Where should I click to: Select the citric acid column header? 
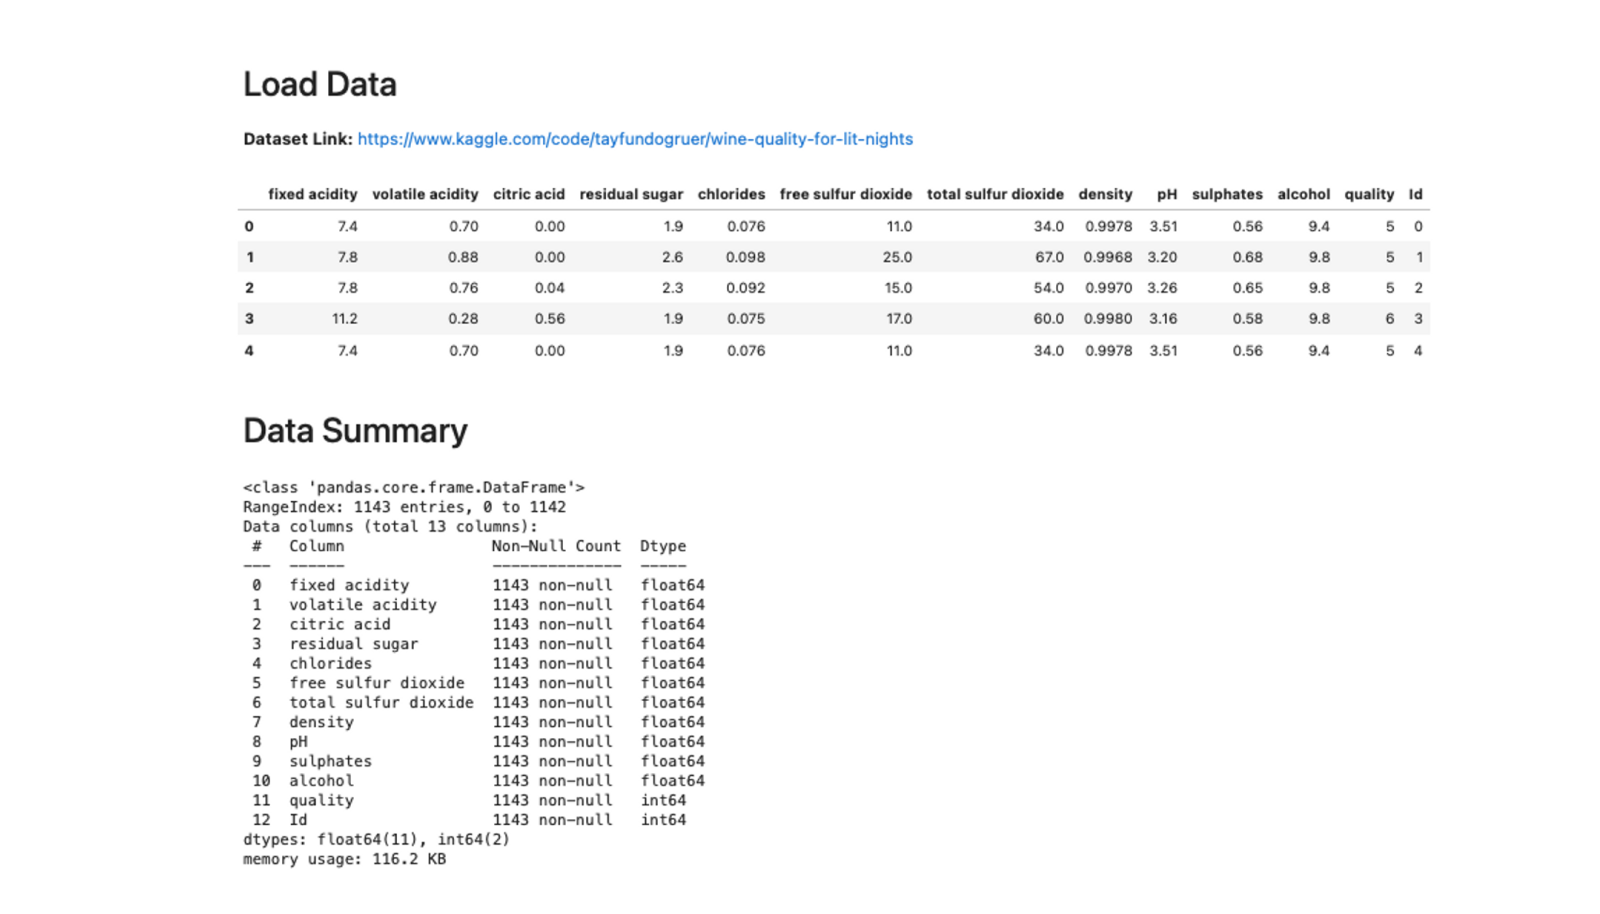529,194
